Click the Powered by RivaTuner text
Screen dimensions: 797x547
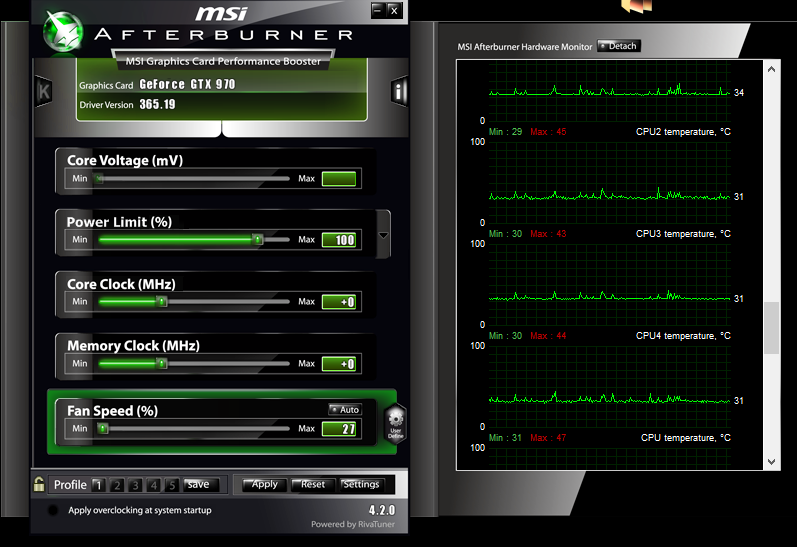click(x=353, y=524)
